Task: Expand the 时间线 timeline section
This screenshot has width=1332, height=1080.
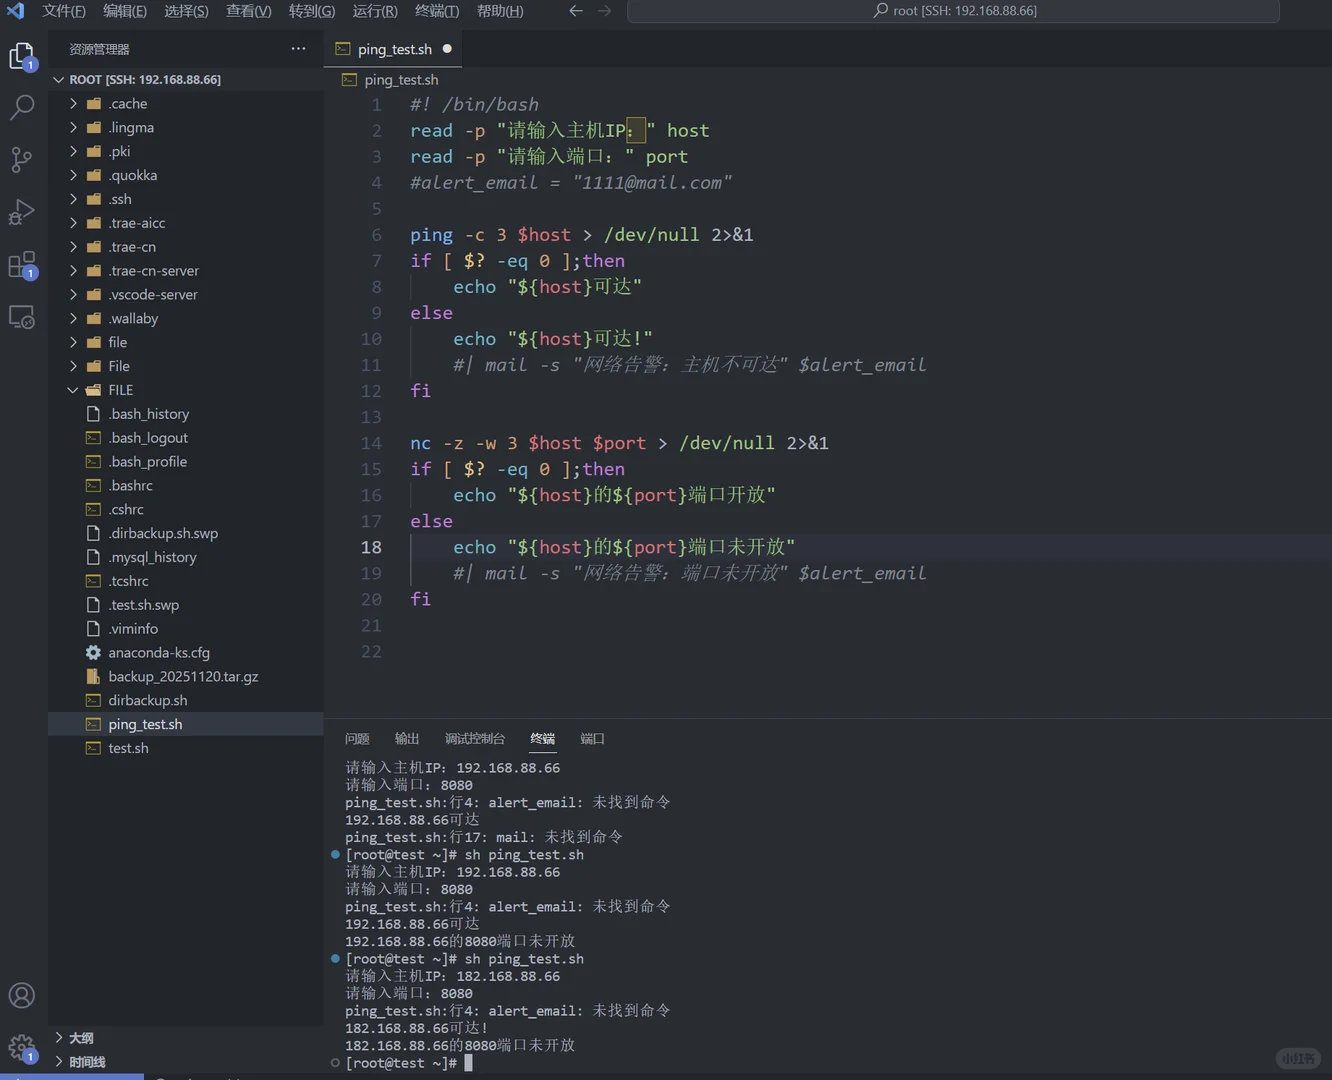Action: tap(186, 1062)
